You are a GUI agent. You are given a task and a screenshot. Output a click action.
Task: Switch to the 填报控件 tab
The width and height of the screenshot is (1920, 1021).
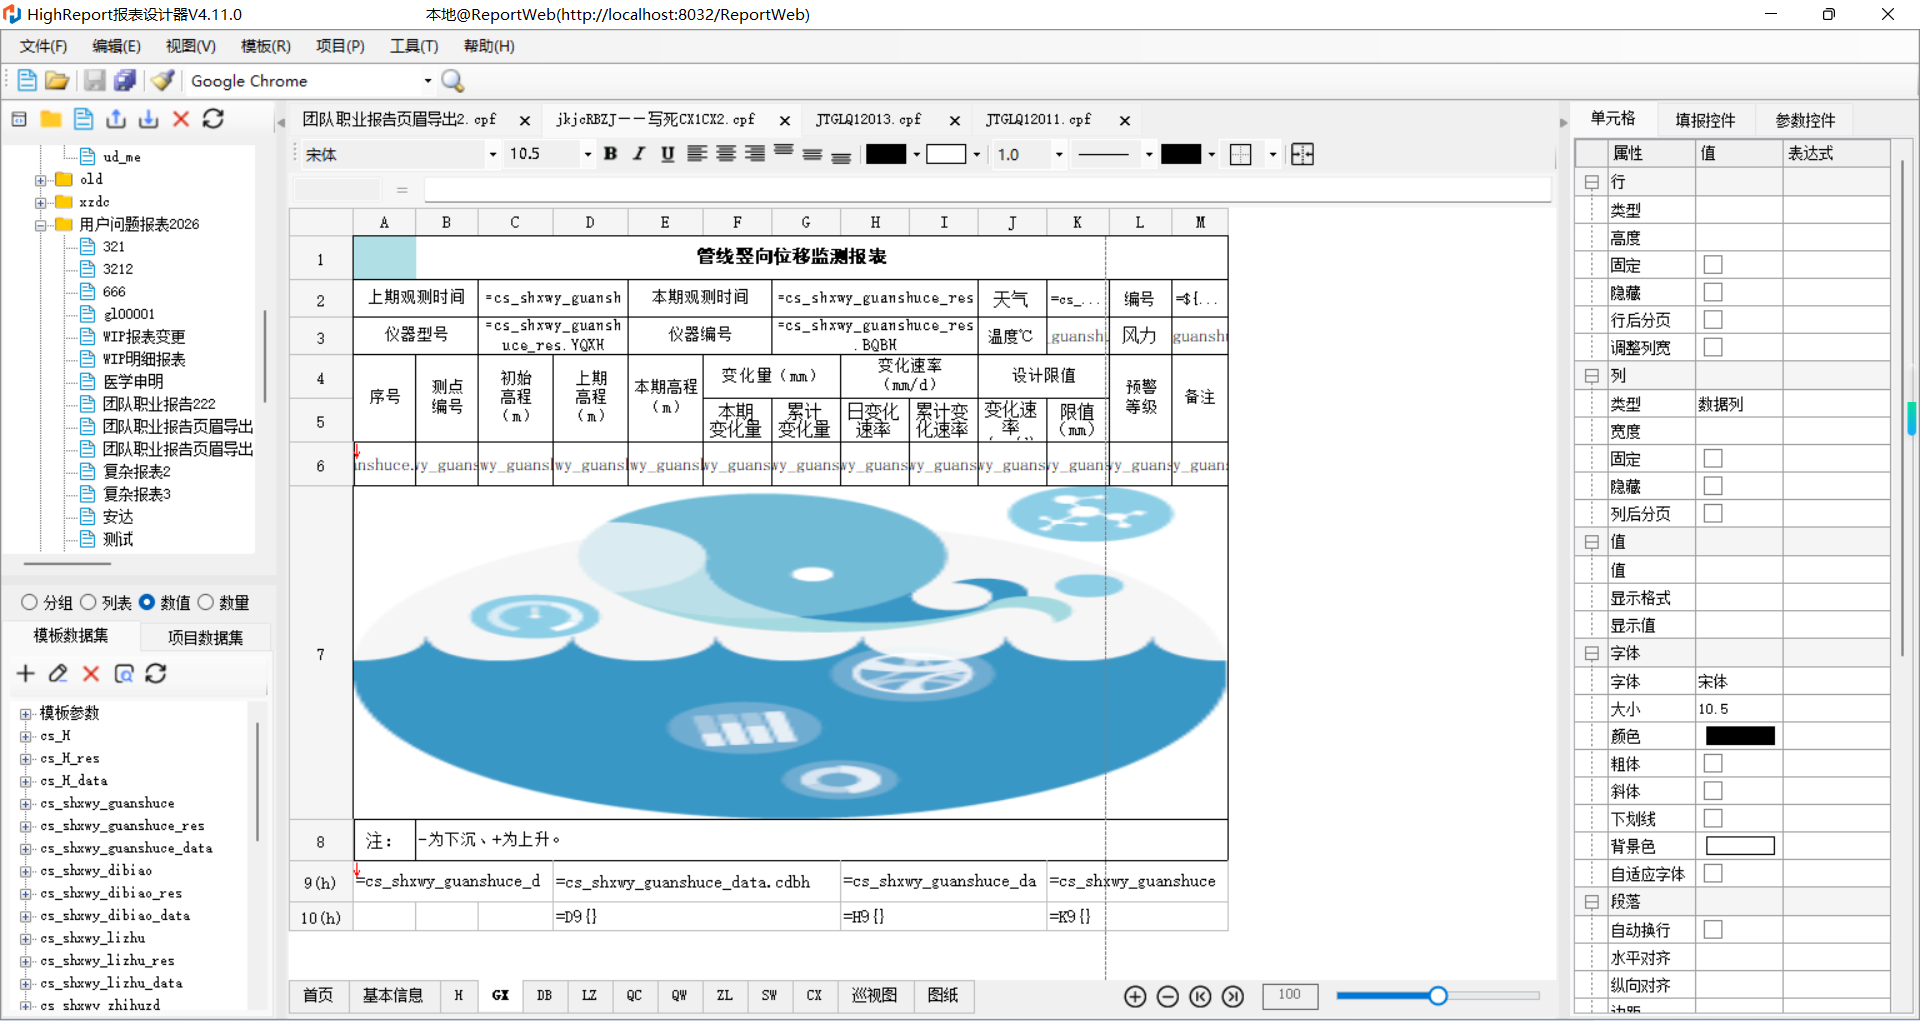click(1705, 120)
